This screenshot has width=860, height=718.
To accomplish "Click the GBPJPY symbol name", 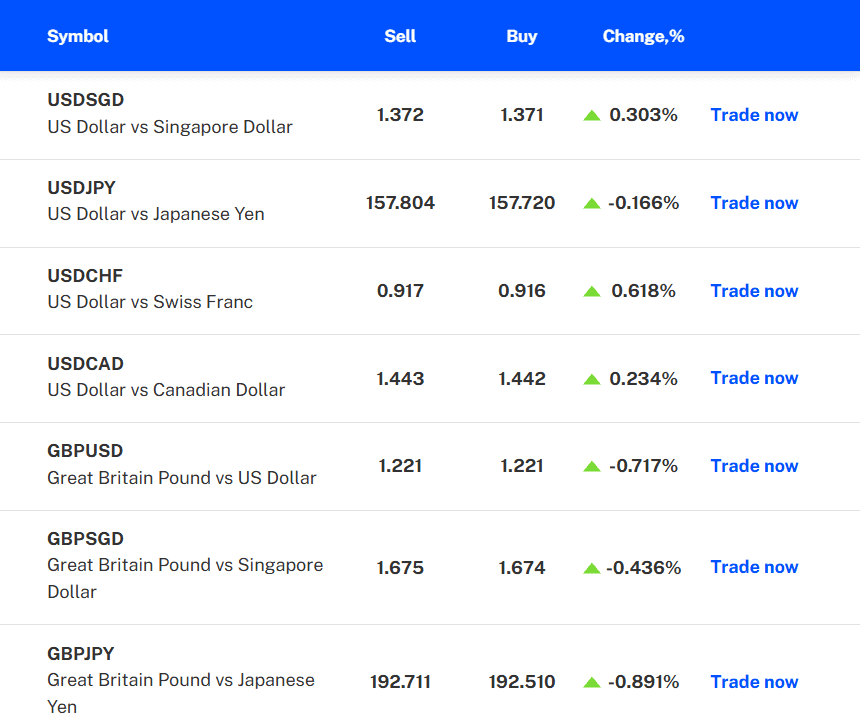I will [80, 654].
